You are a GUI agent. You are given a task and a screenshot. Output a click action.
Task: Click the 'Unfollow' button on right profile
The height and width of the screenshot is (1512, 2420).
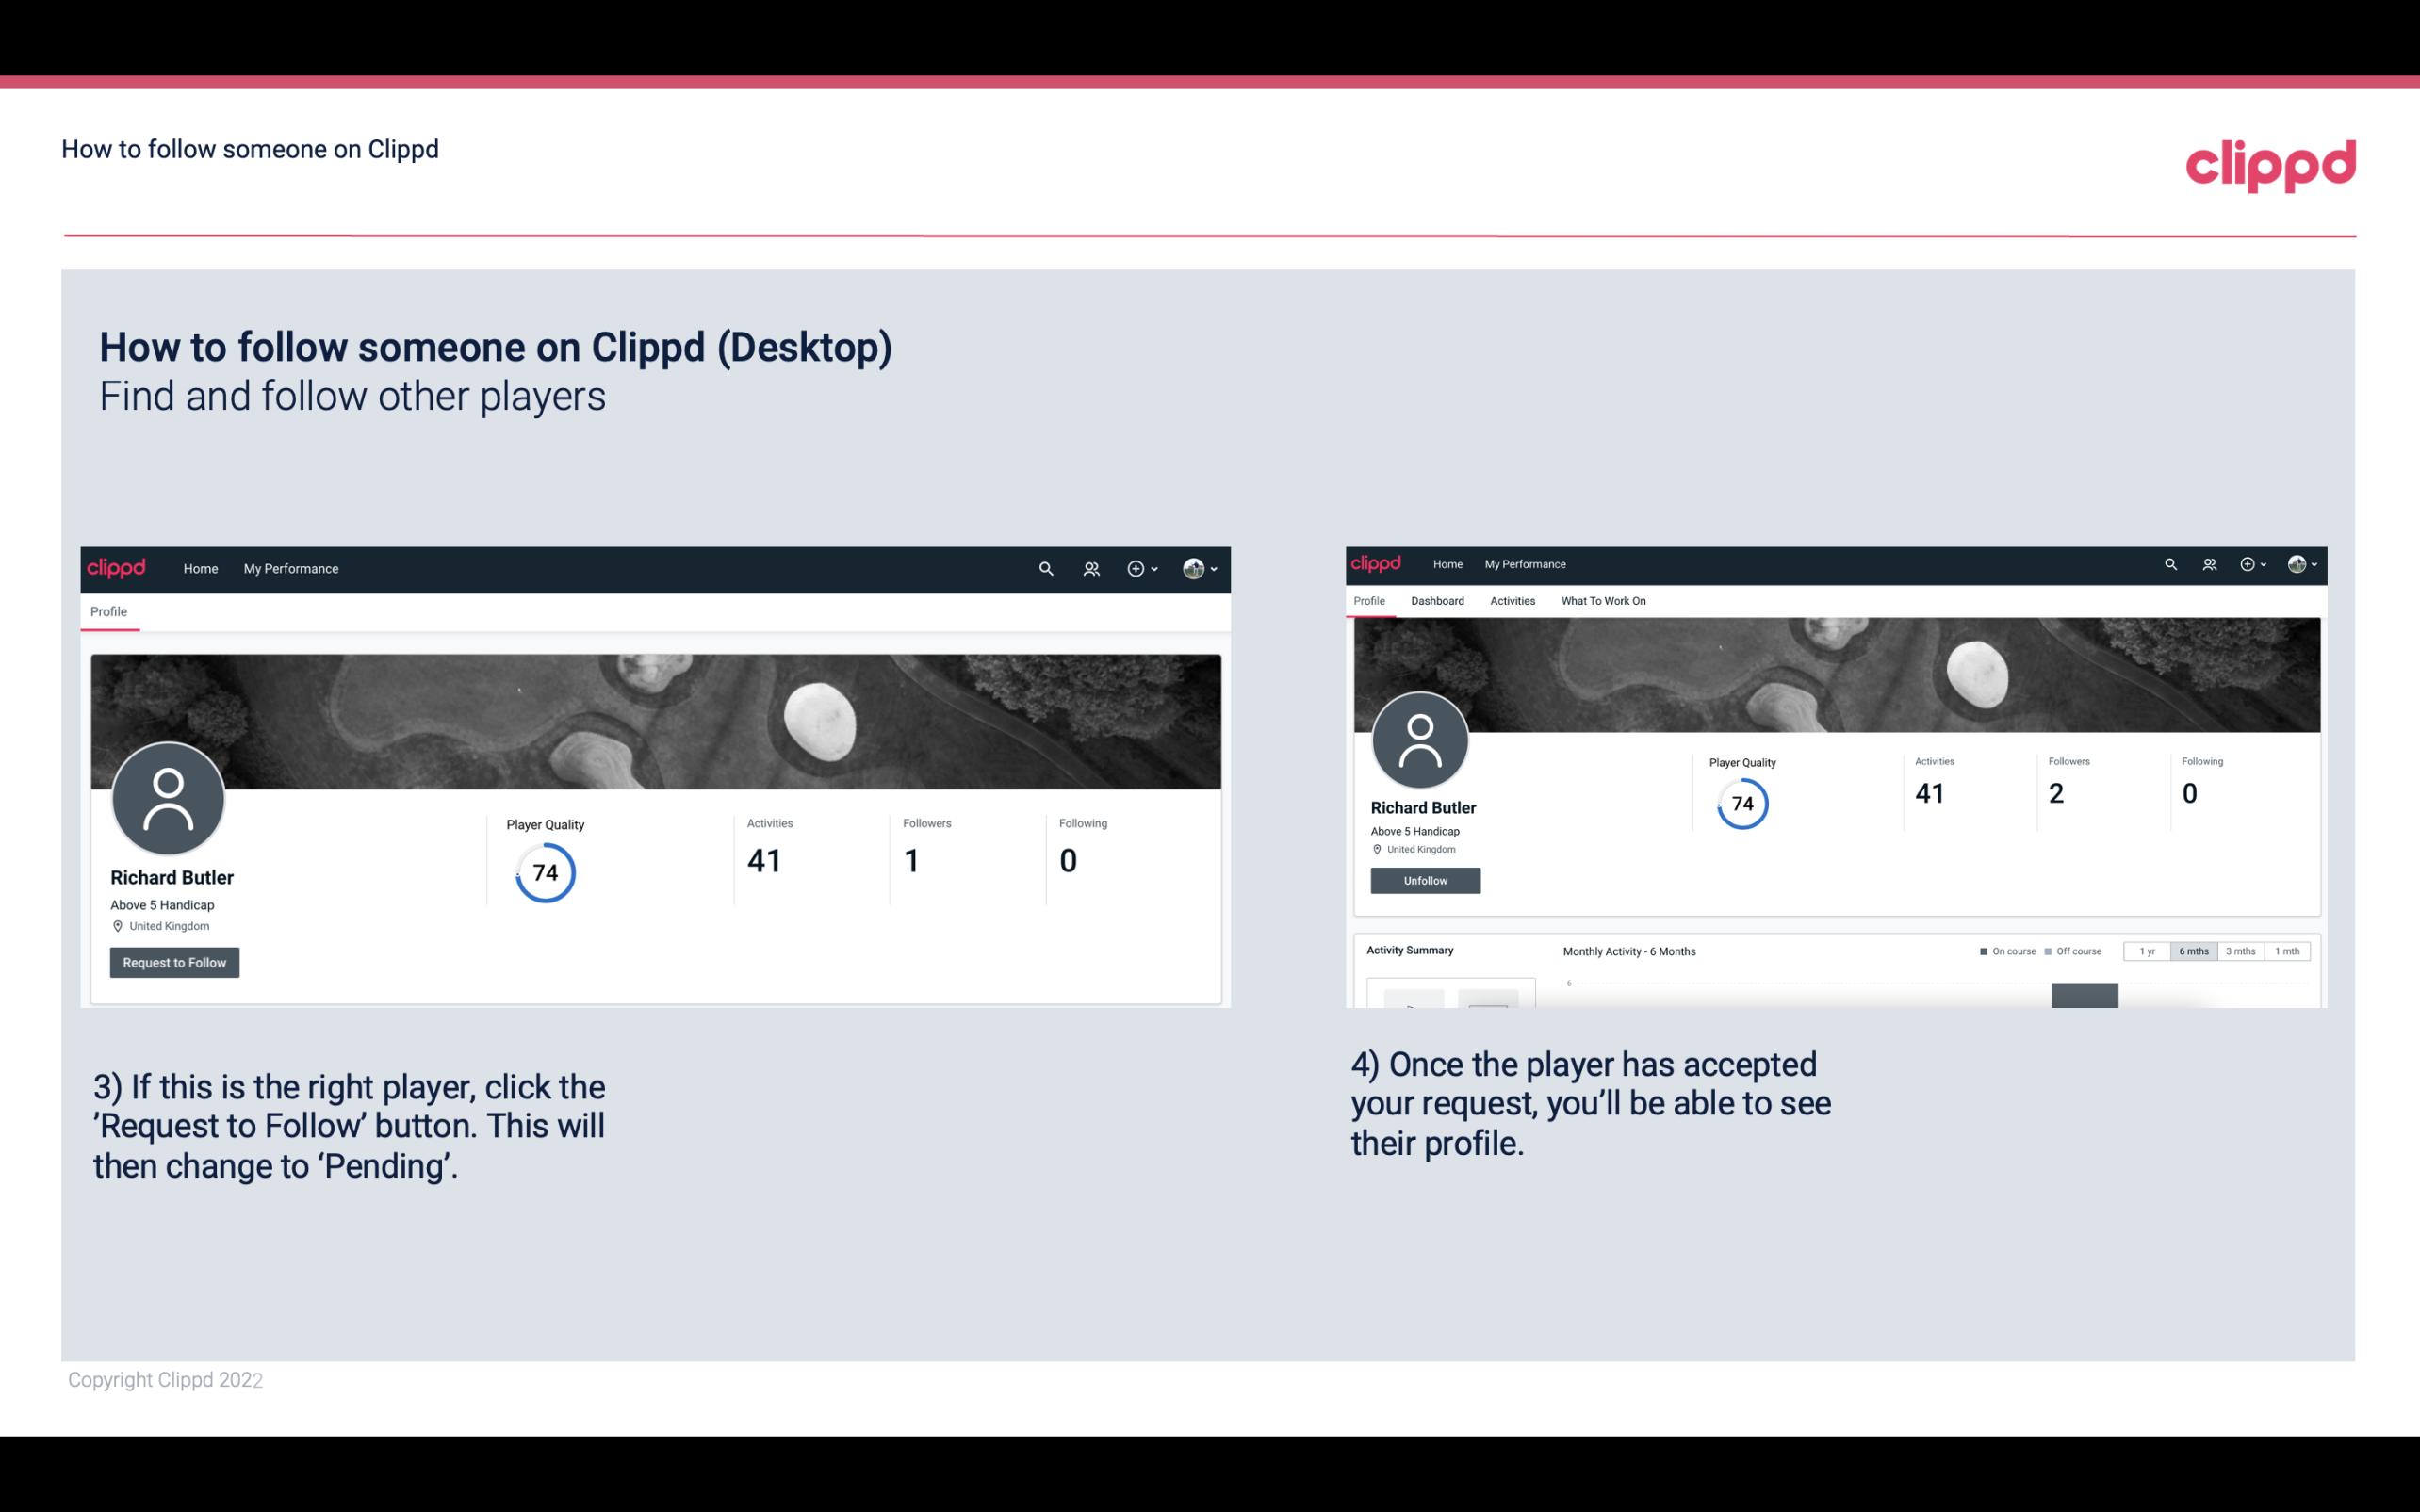pos(1423,880)
